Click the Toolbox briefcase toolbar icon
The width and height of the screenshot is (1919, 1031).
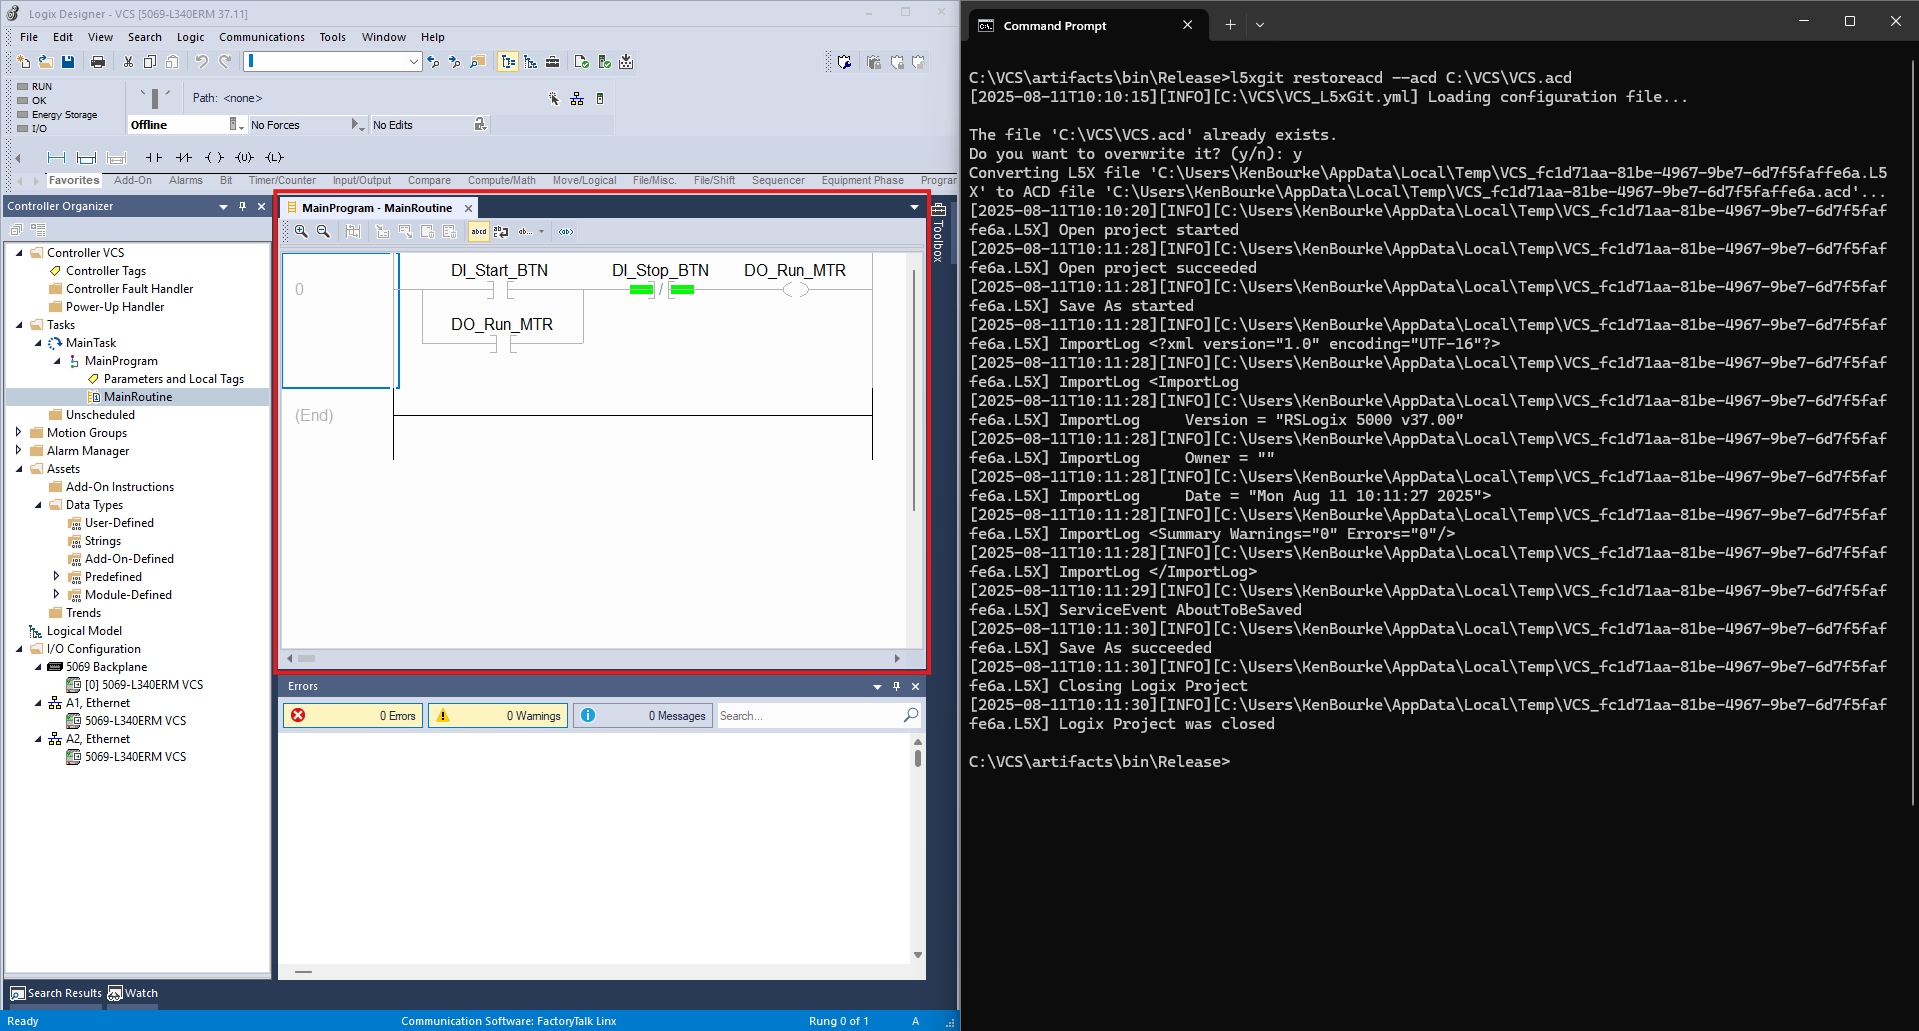click(x=552, y=62)
